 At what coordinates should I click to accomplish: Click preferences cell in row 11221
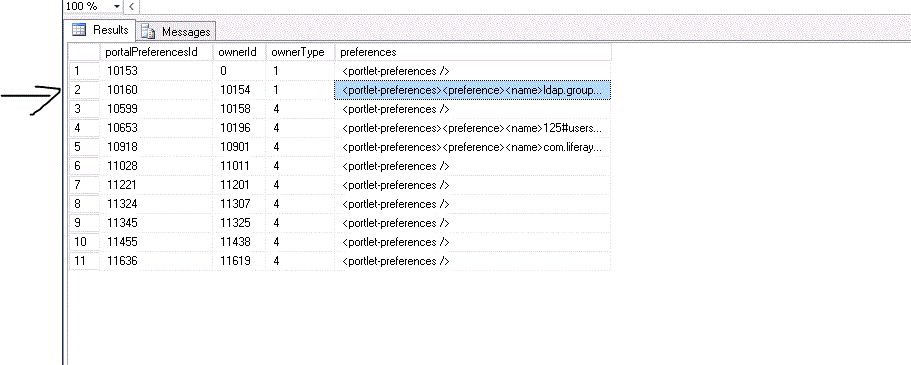click(473, 185)
